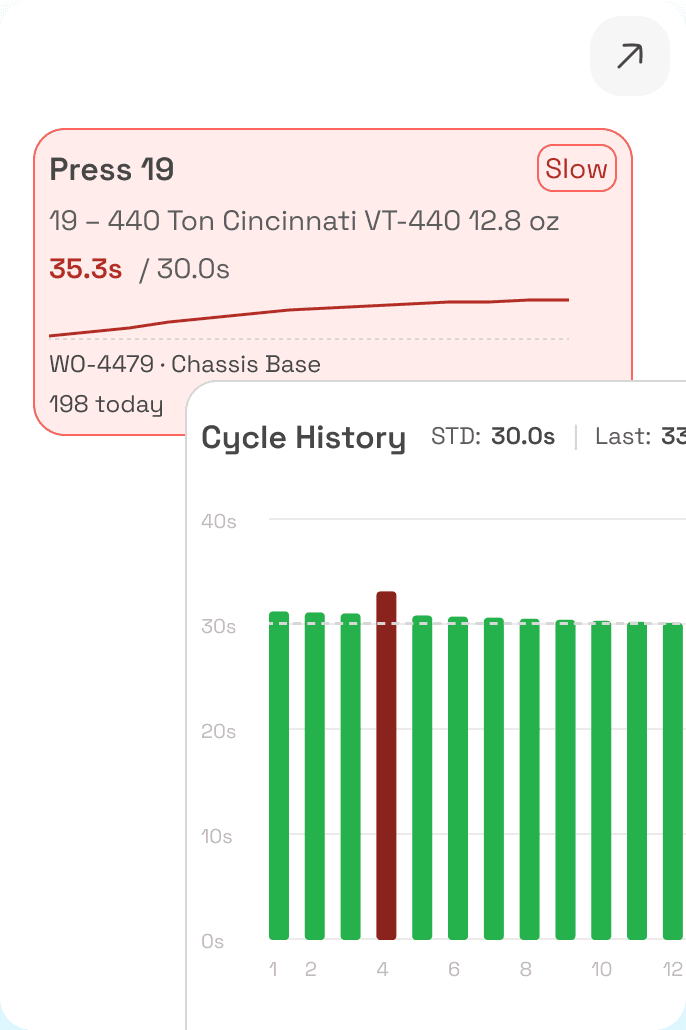Select the Press 19 card title
Screen dimensions: 686x1030
tap(112, 169)
